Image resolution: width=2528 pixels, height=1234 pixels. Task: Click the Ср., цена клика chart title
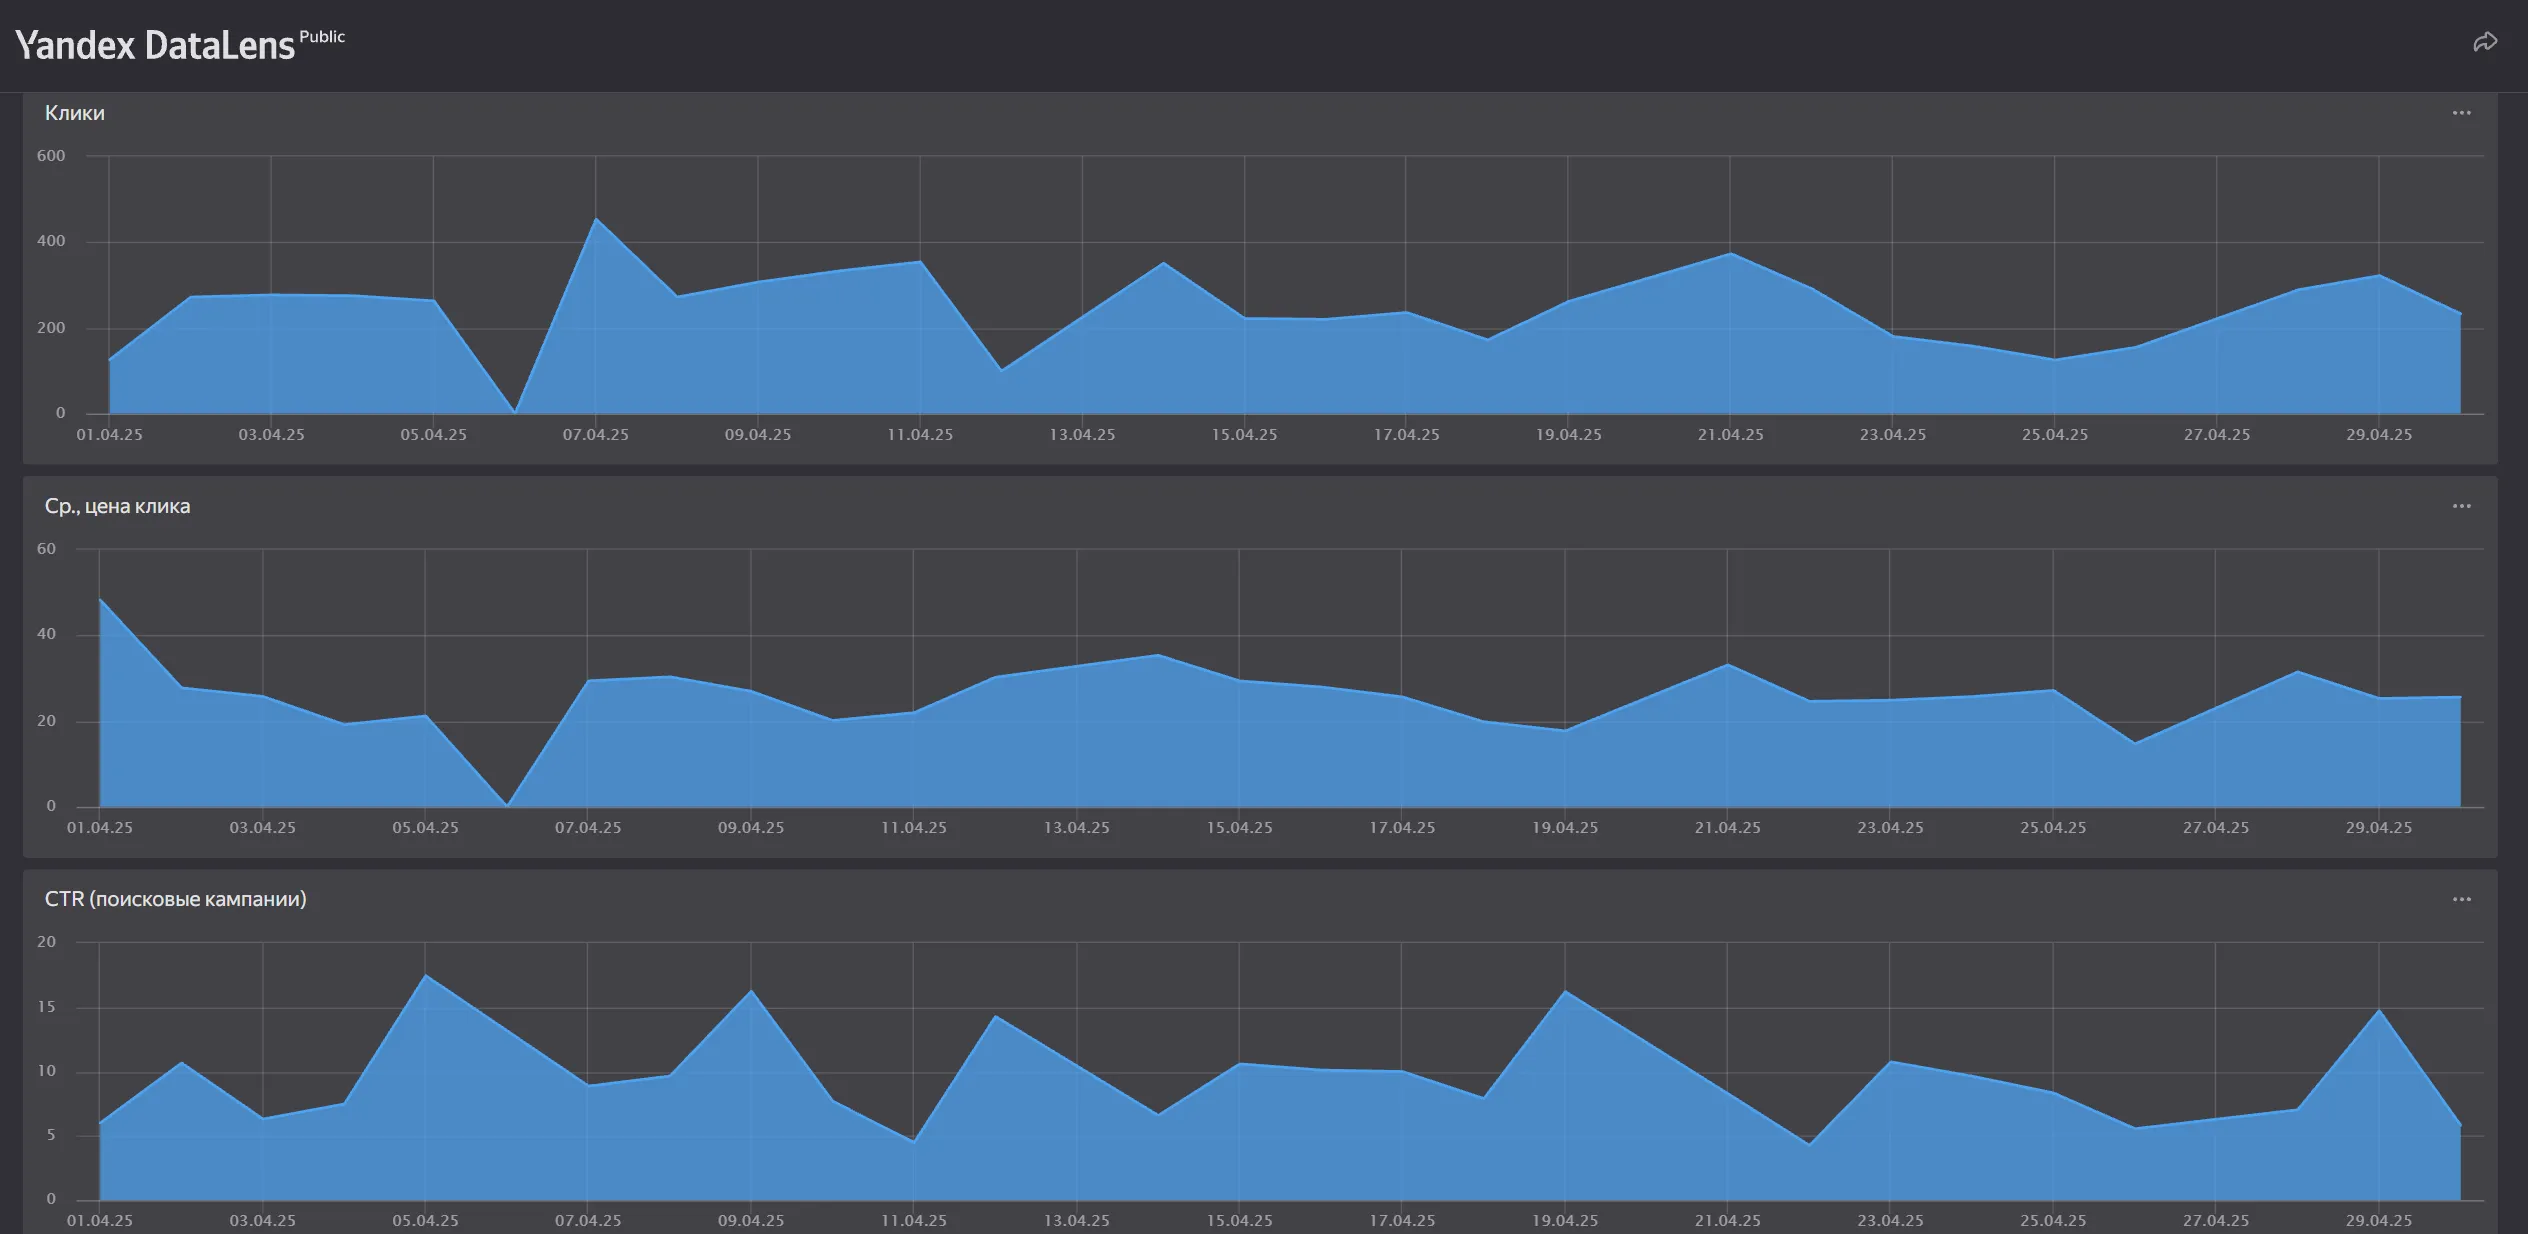point(117,506)
